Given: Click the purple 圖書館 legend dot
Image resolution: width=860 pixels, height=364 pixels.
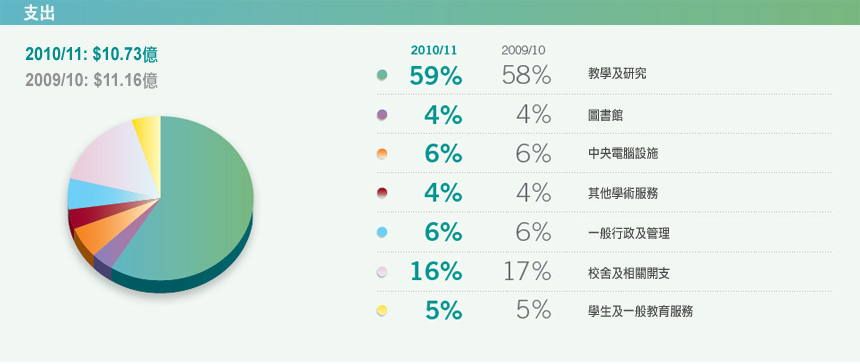Looking at the screenshot, I should (x=382, y=115).
